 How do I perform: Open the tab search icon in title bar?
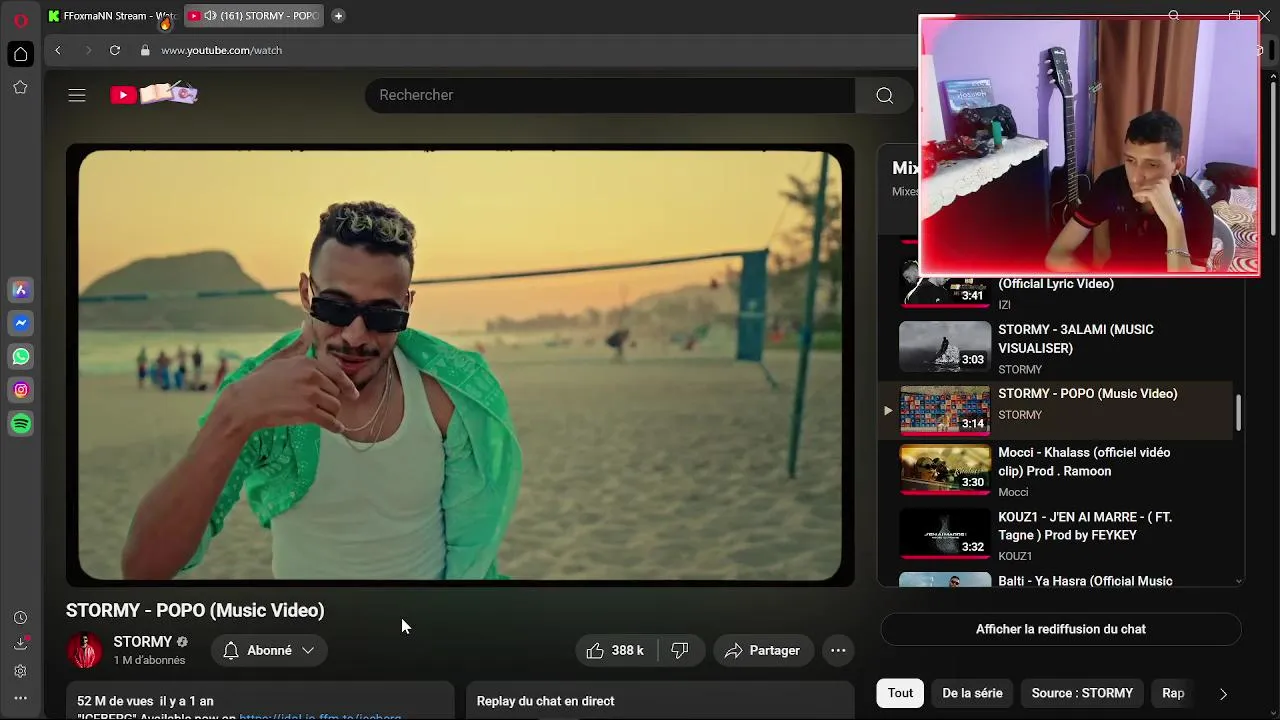[1174, 16]
